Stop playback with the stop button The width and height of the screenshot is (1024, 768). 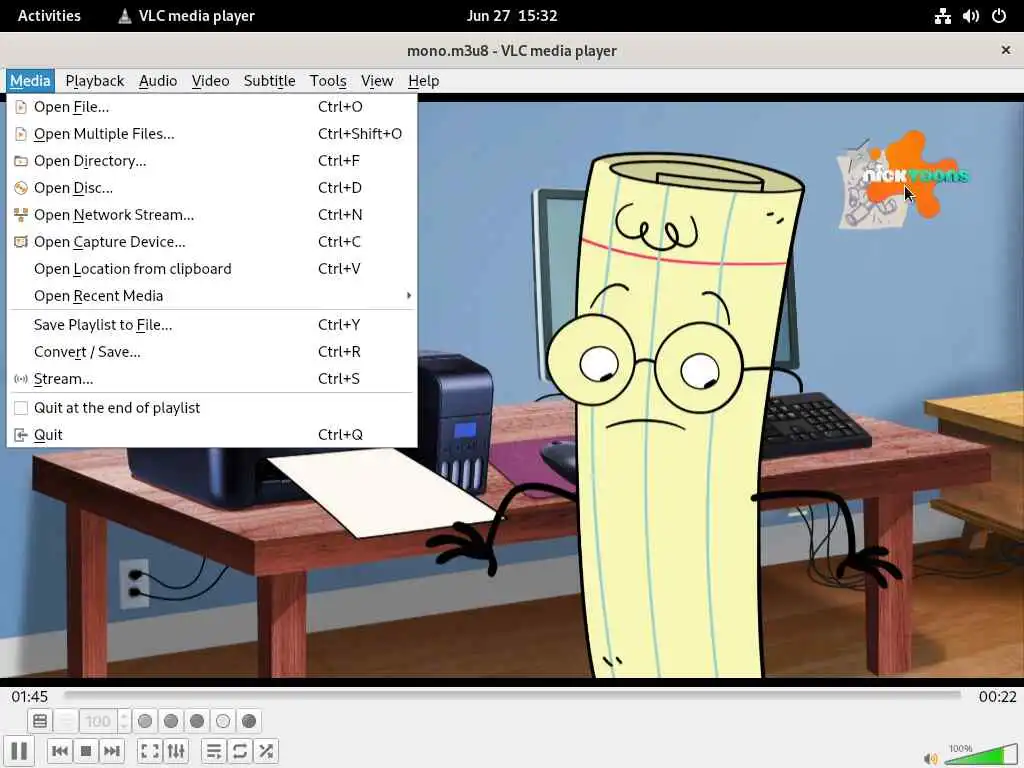point(86,750)
